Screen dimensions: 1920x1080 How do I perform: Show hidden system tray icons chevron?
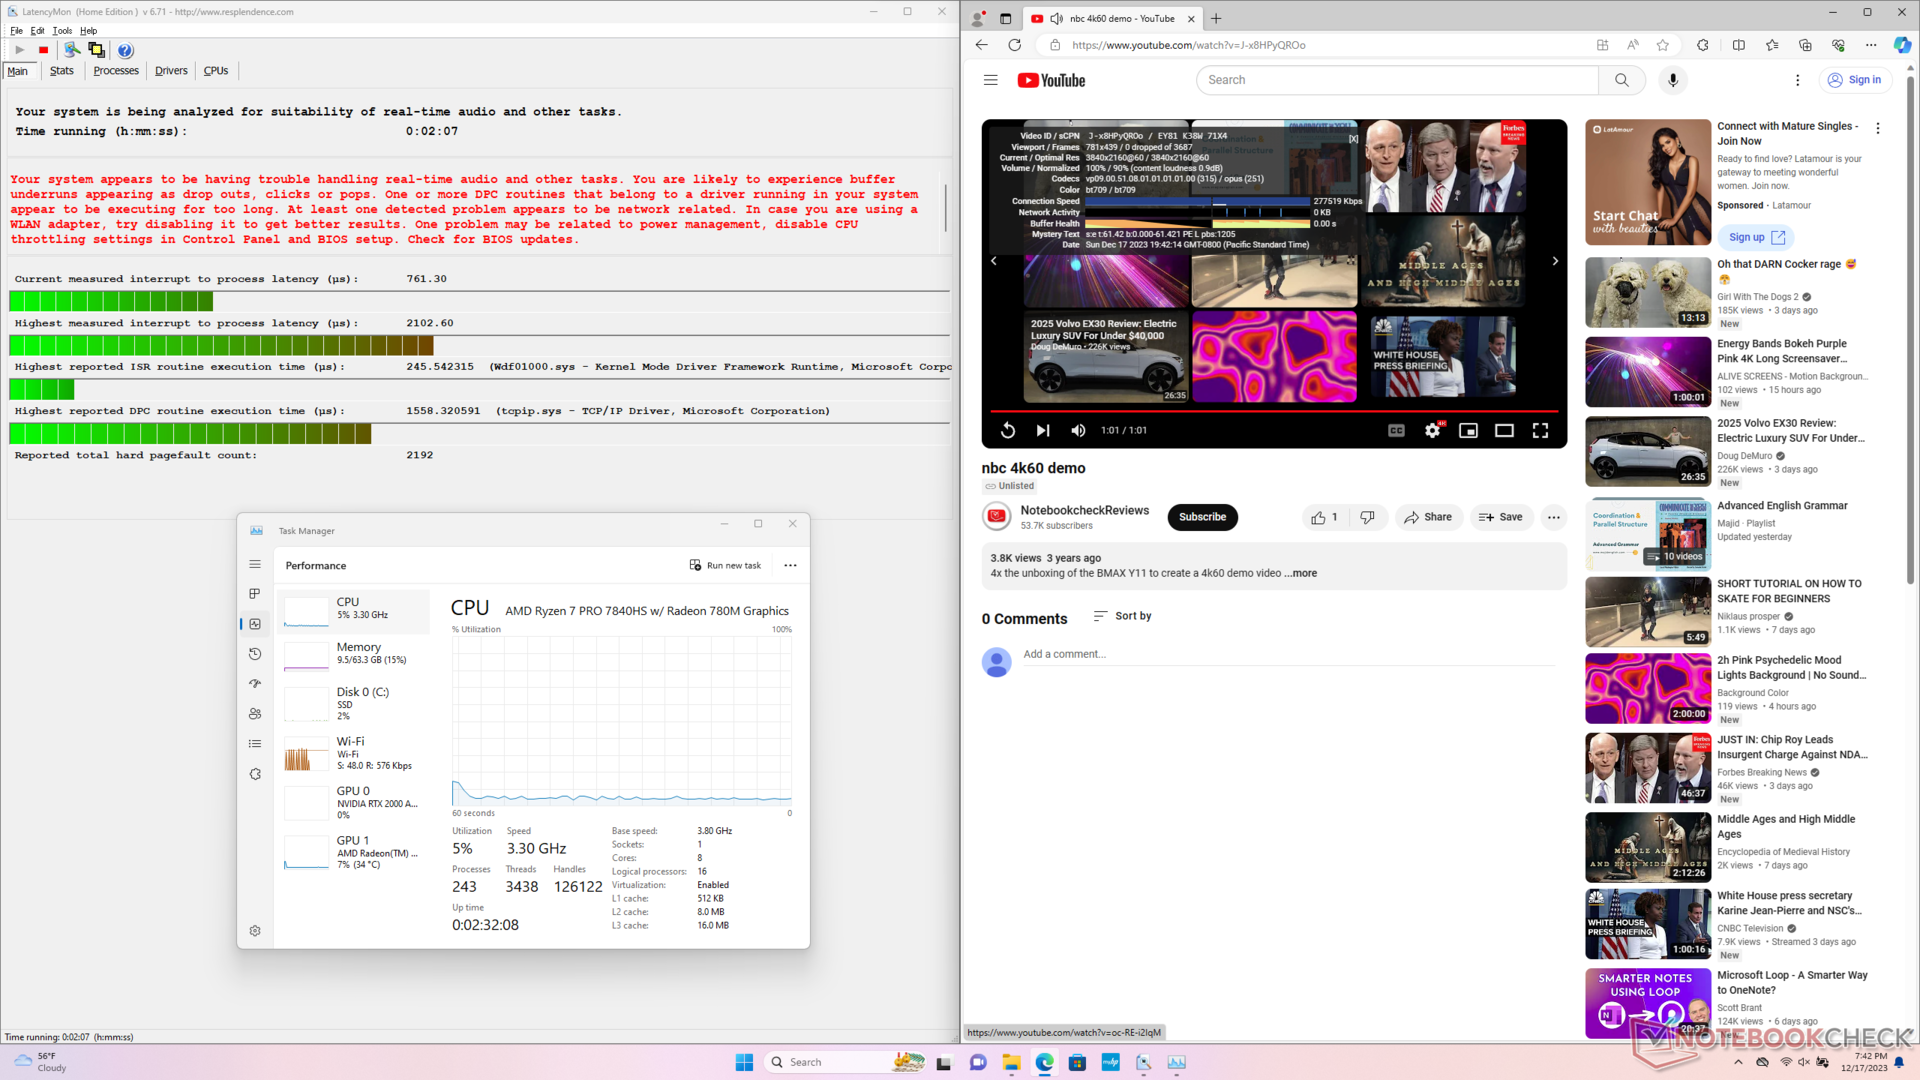(x=1738, y=1062)
